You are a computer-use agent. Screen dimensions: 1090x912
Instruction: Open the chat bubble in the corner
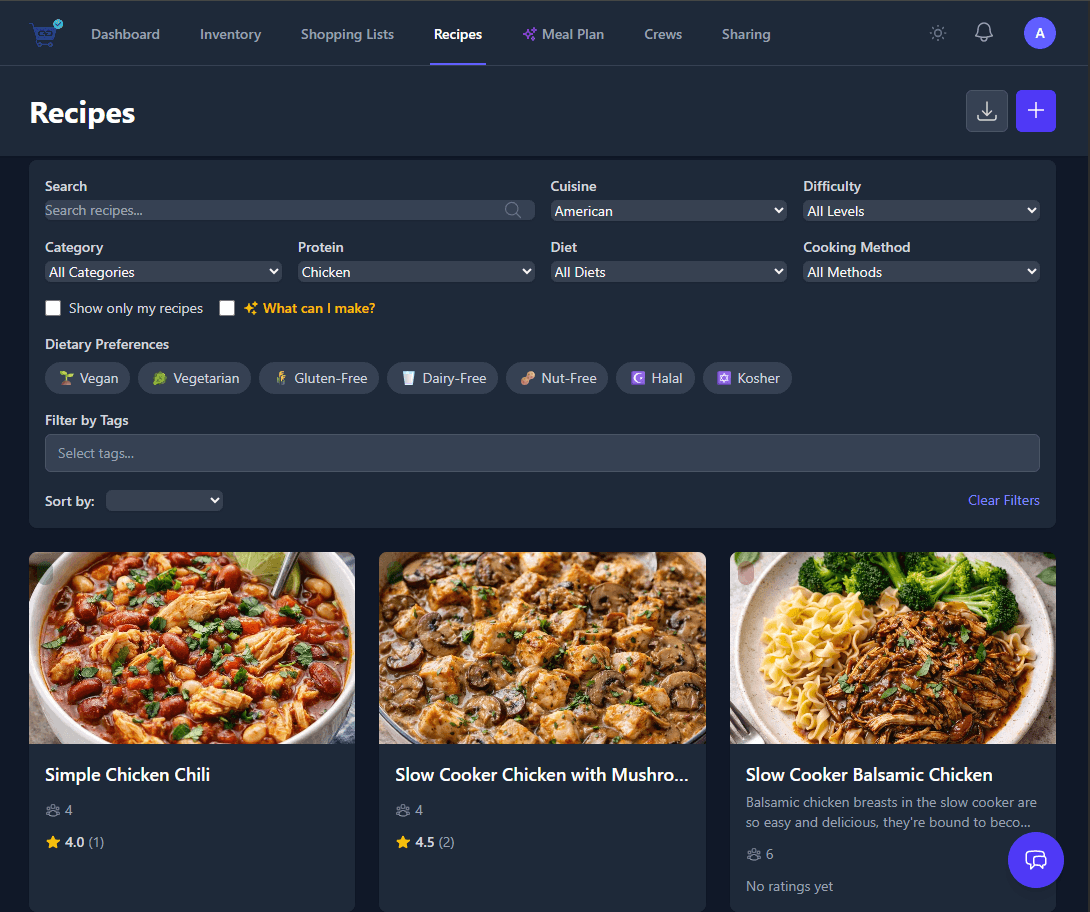(x=1036, y=860)
